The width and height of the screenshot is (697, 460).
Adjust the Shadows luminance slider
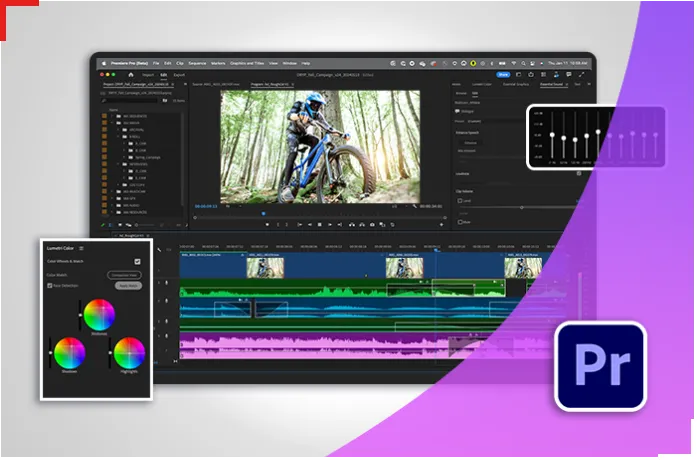point(50,353)
